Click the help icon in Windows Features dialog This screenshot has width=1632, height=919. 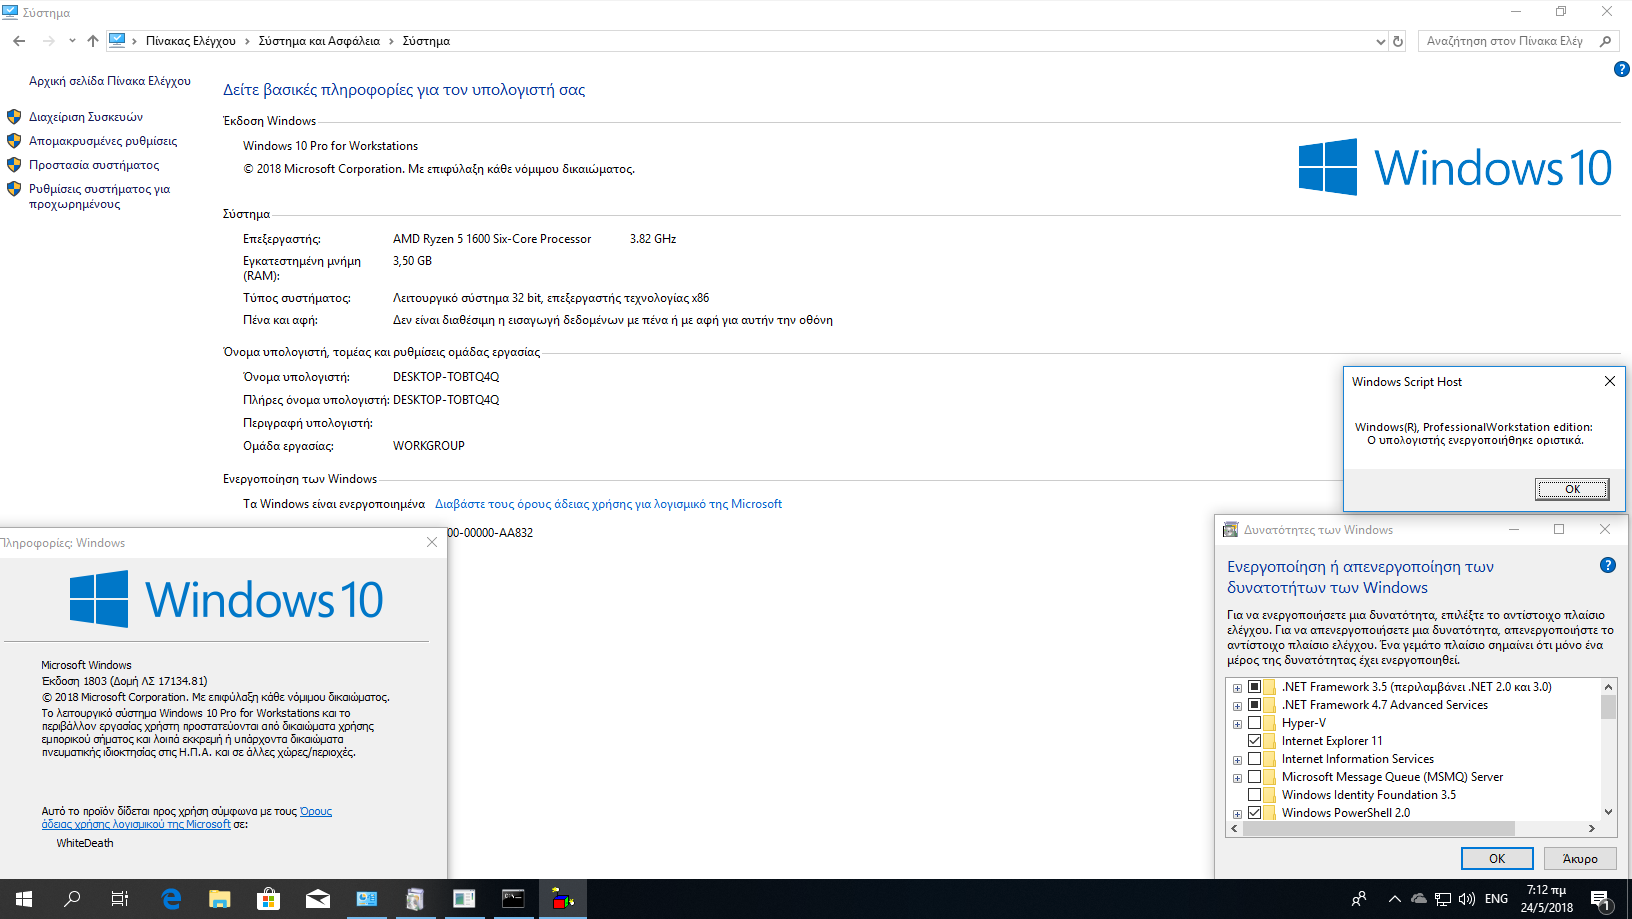click(1608, 565)
